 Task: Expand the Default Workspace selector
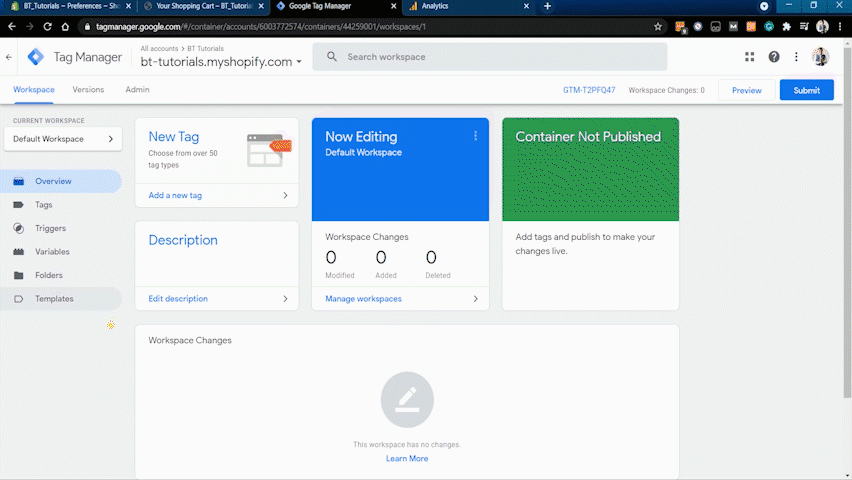(63, 139)
